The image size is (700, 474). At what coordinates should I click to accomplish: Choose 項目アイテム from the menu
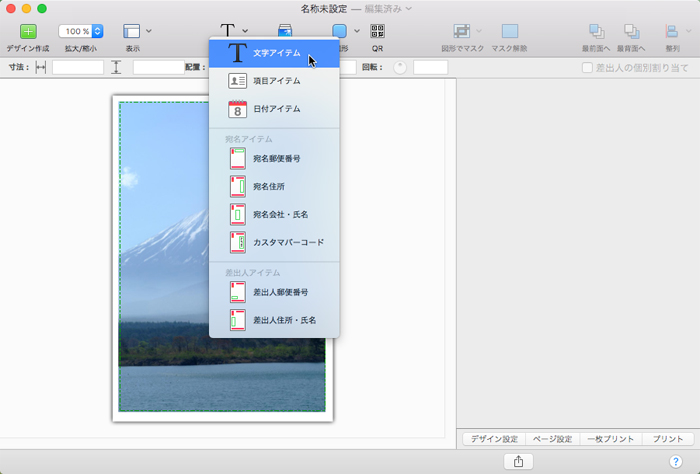click(x=275, y=81)
